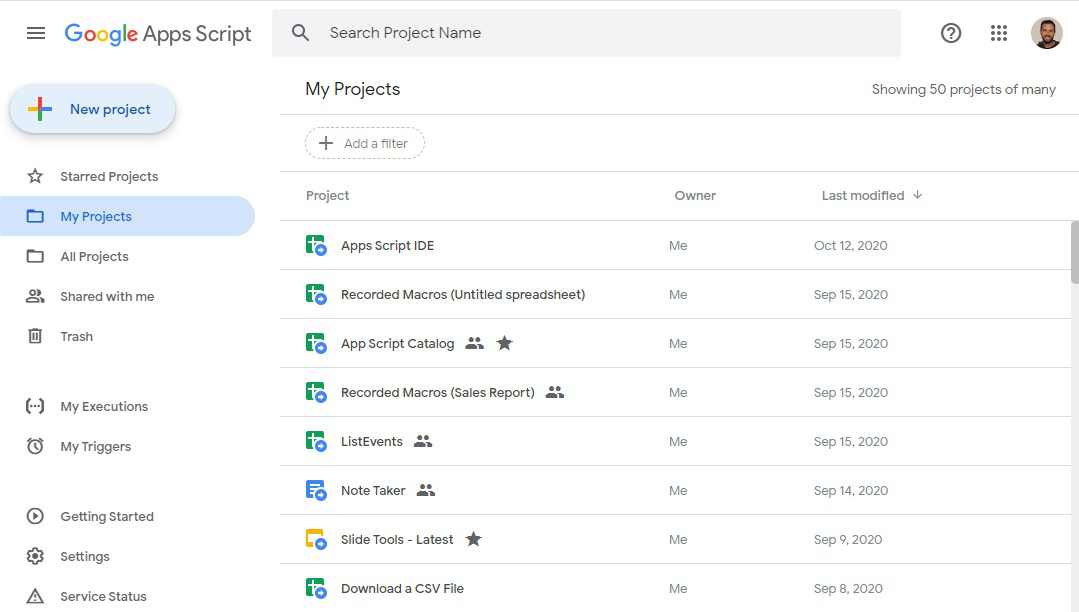Click the Project column header
The height and width of the screenshot is (612, 1079).
(328, 196)
